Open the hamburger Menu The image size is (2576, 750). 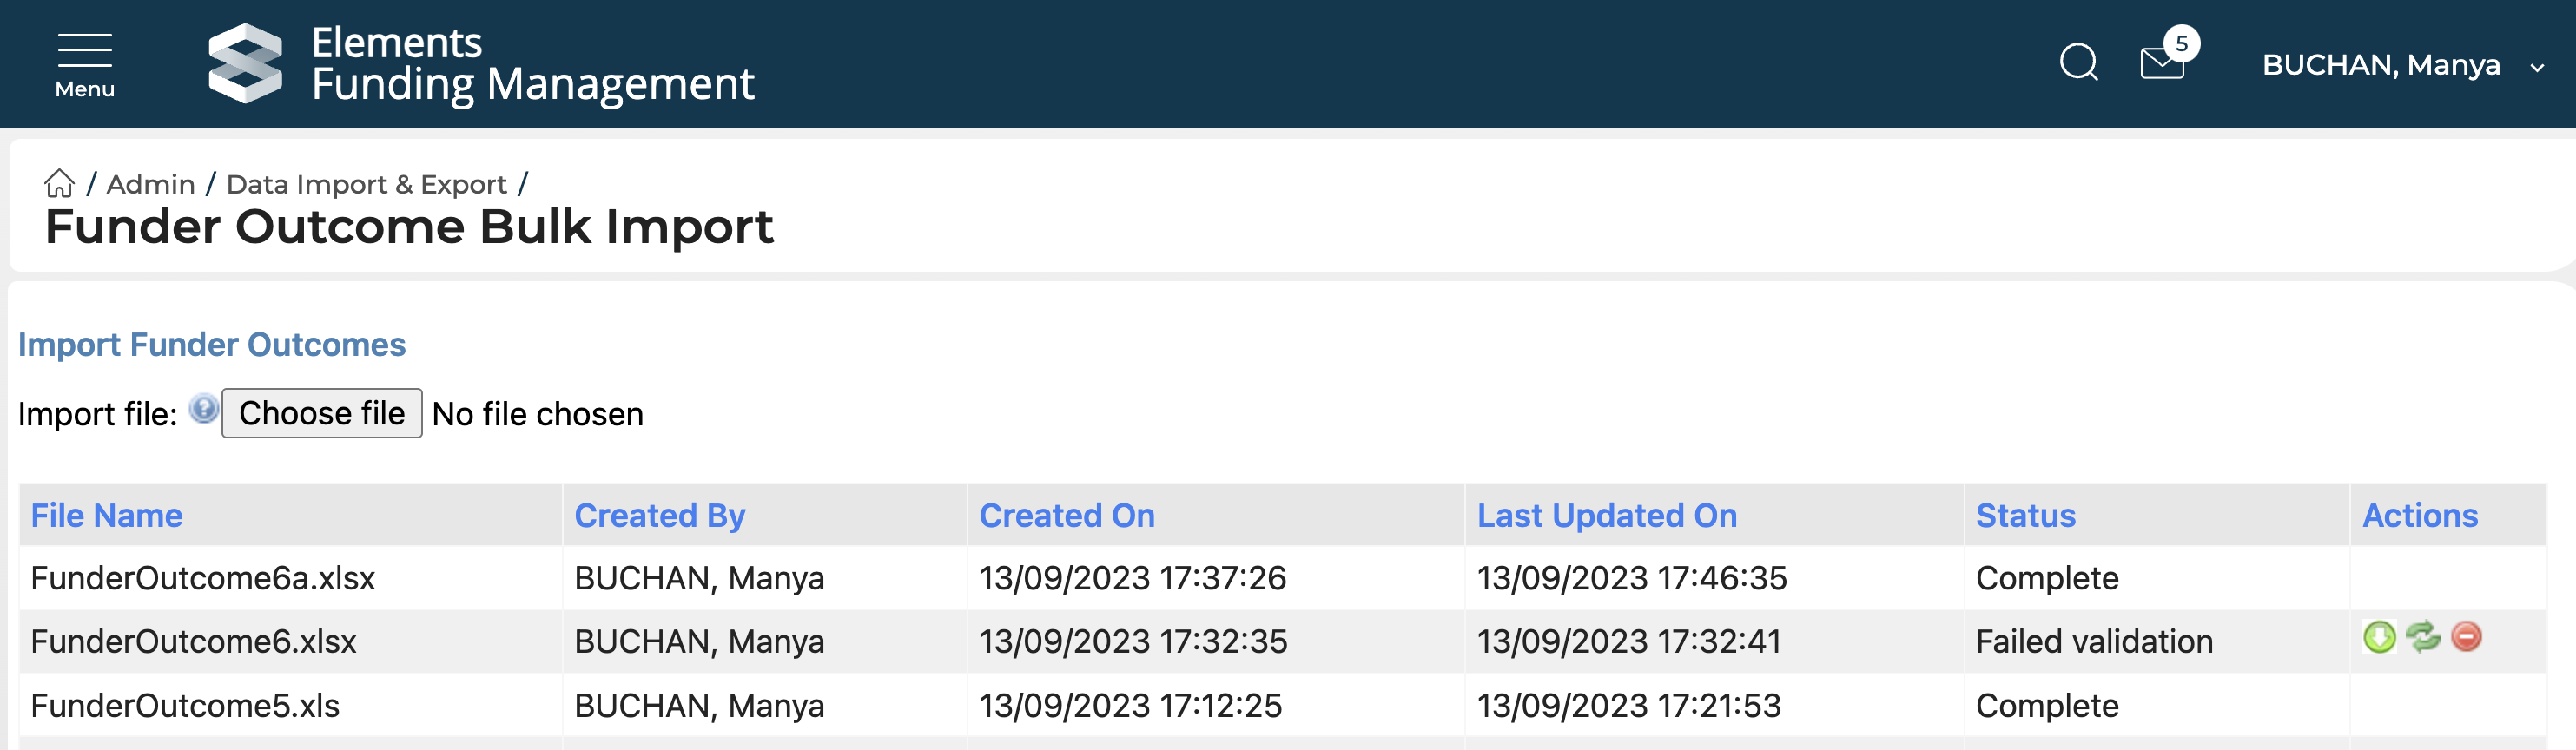click(85, 64)
